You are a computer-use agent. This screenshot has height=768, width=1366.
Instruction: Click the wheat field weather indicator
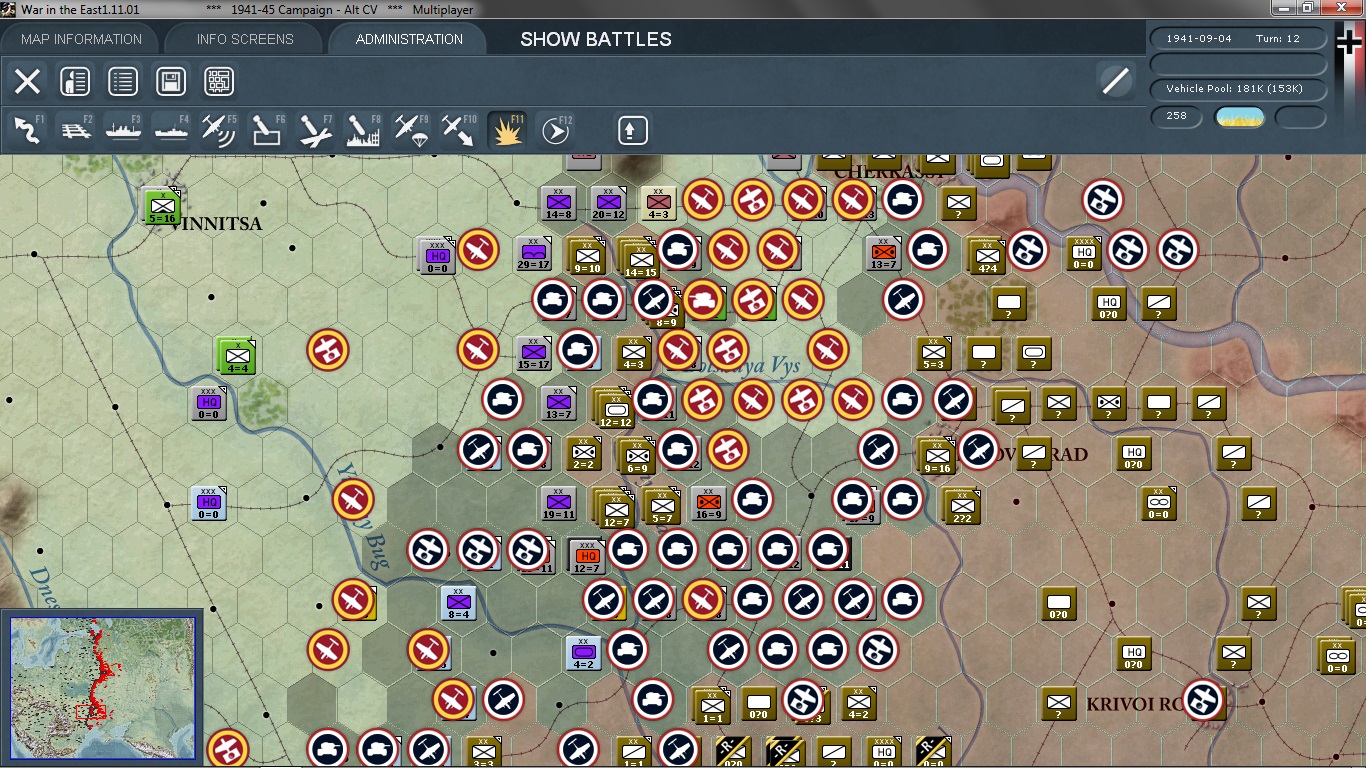click(1240, 117)
